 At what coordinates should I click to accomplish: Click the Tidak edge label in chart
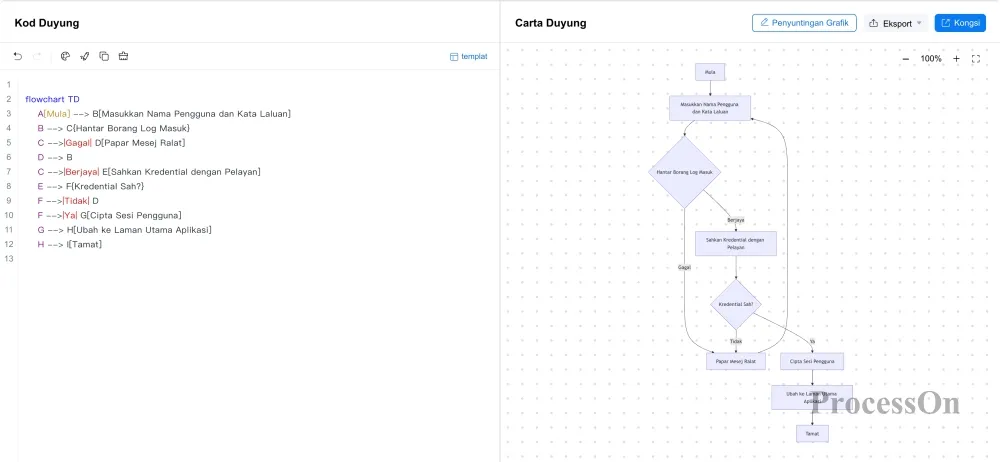[736, 341]
